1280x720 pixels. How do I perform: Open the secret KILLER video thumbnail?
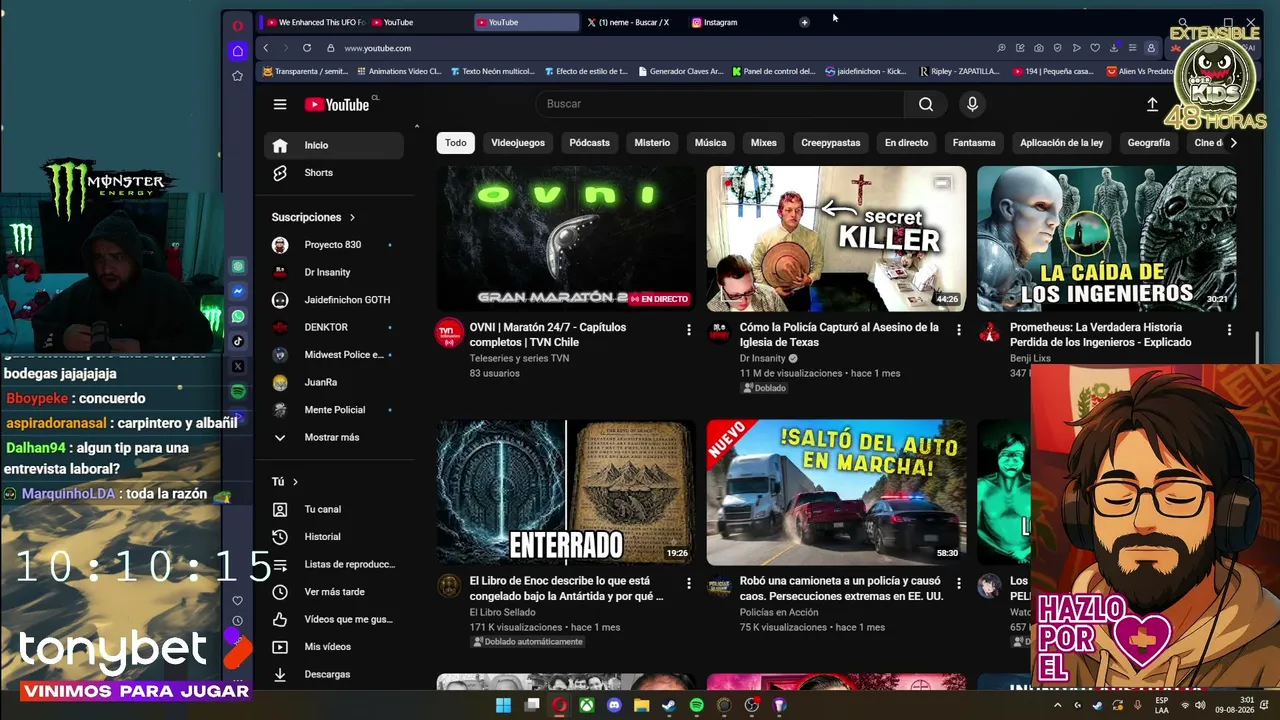click(x=836, y=239)
